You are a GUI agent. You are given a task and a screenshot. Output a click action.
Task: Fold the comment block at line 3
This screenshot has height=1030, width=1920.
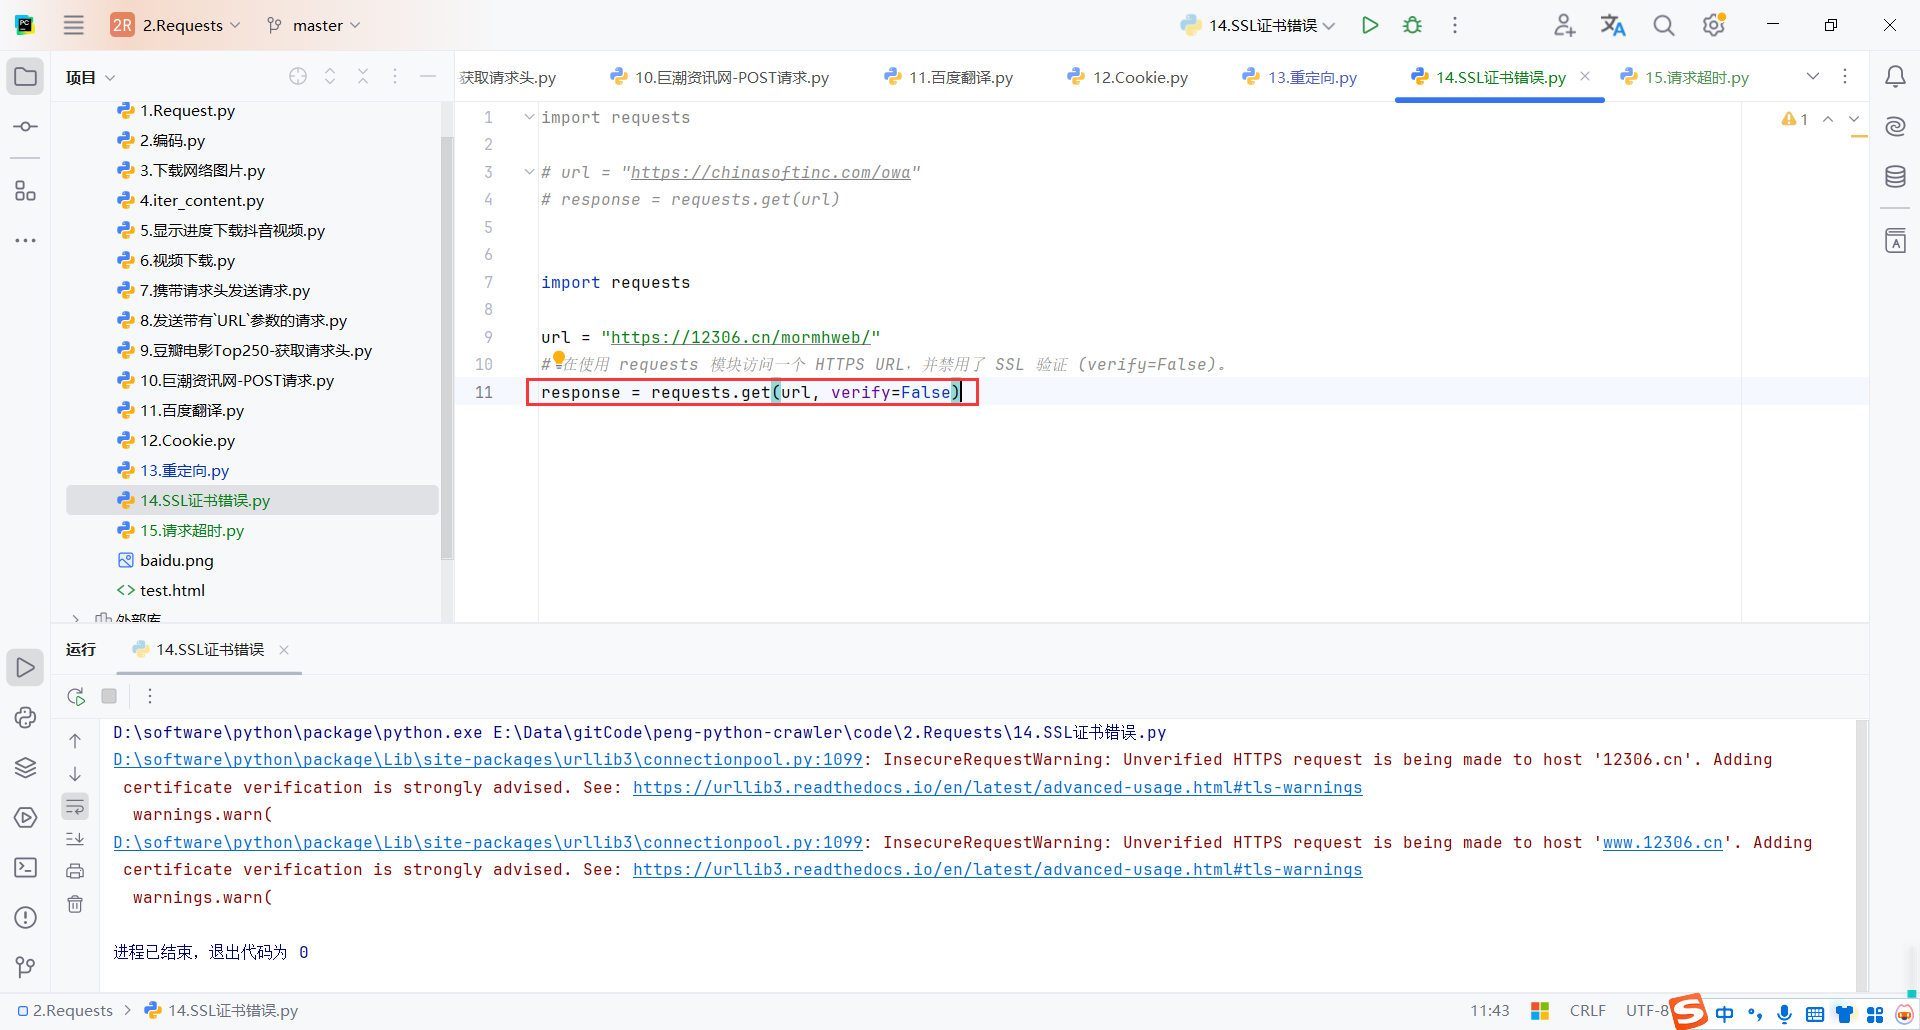coord(529,172)
